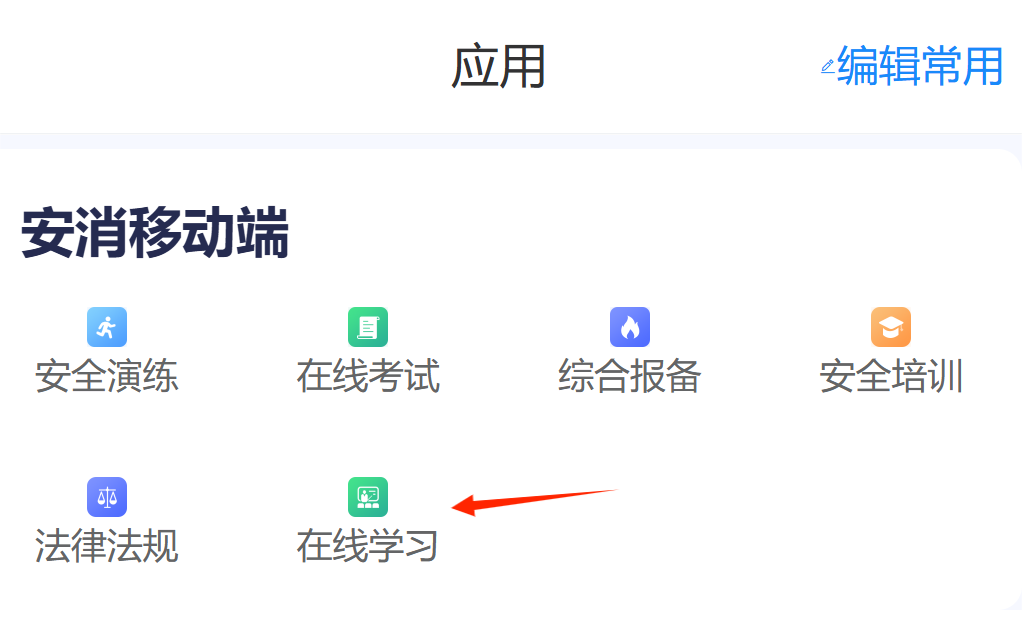This screenshot has height=617, width=1022.
Task: Select the 法律法规 text label
Action: (x=106, y=546)
